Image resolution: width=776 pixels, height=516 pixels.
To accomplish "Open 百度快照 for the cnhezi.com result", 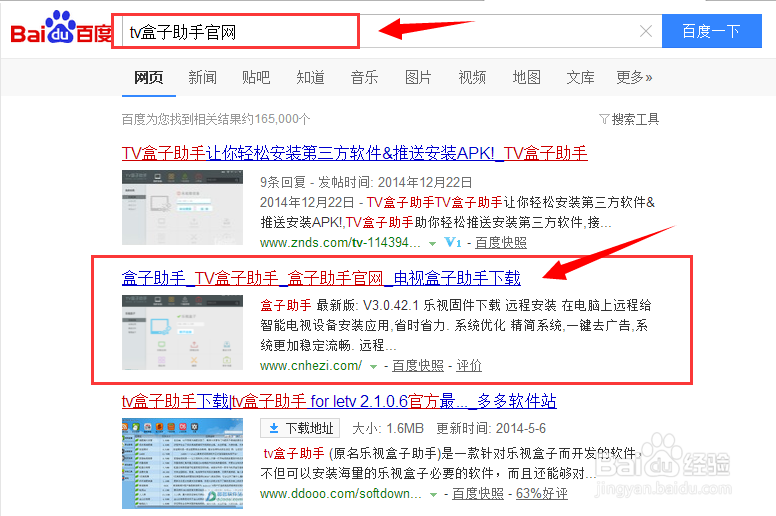I will (418, 366).
